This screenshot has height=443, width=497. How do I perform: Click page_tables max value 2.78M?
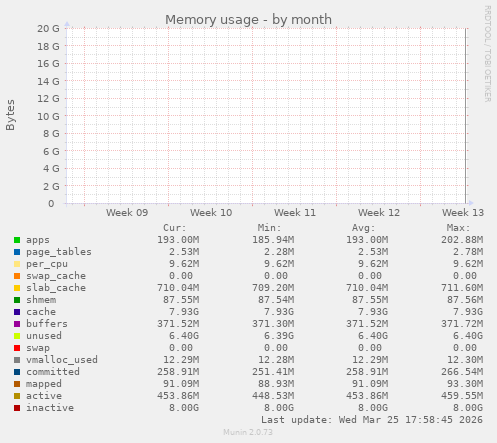tap(468, 252)
